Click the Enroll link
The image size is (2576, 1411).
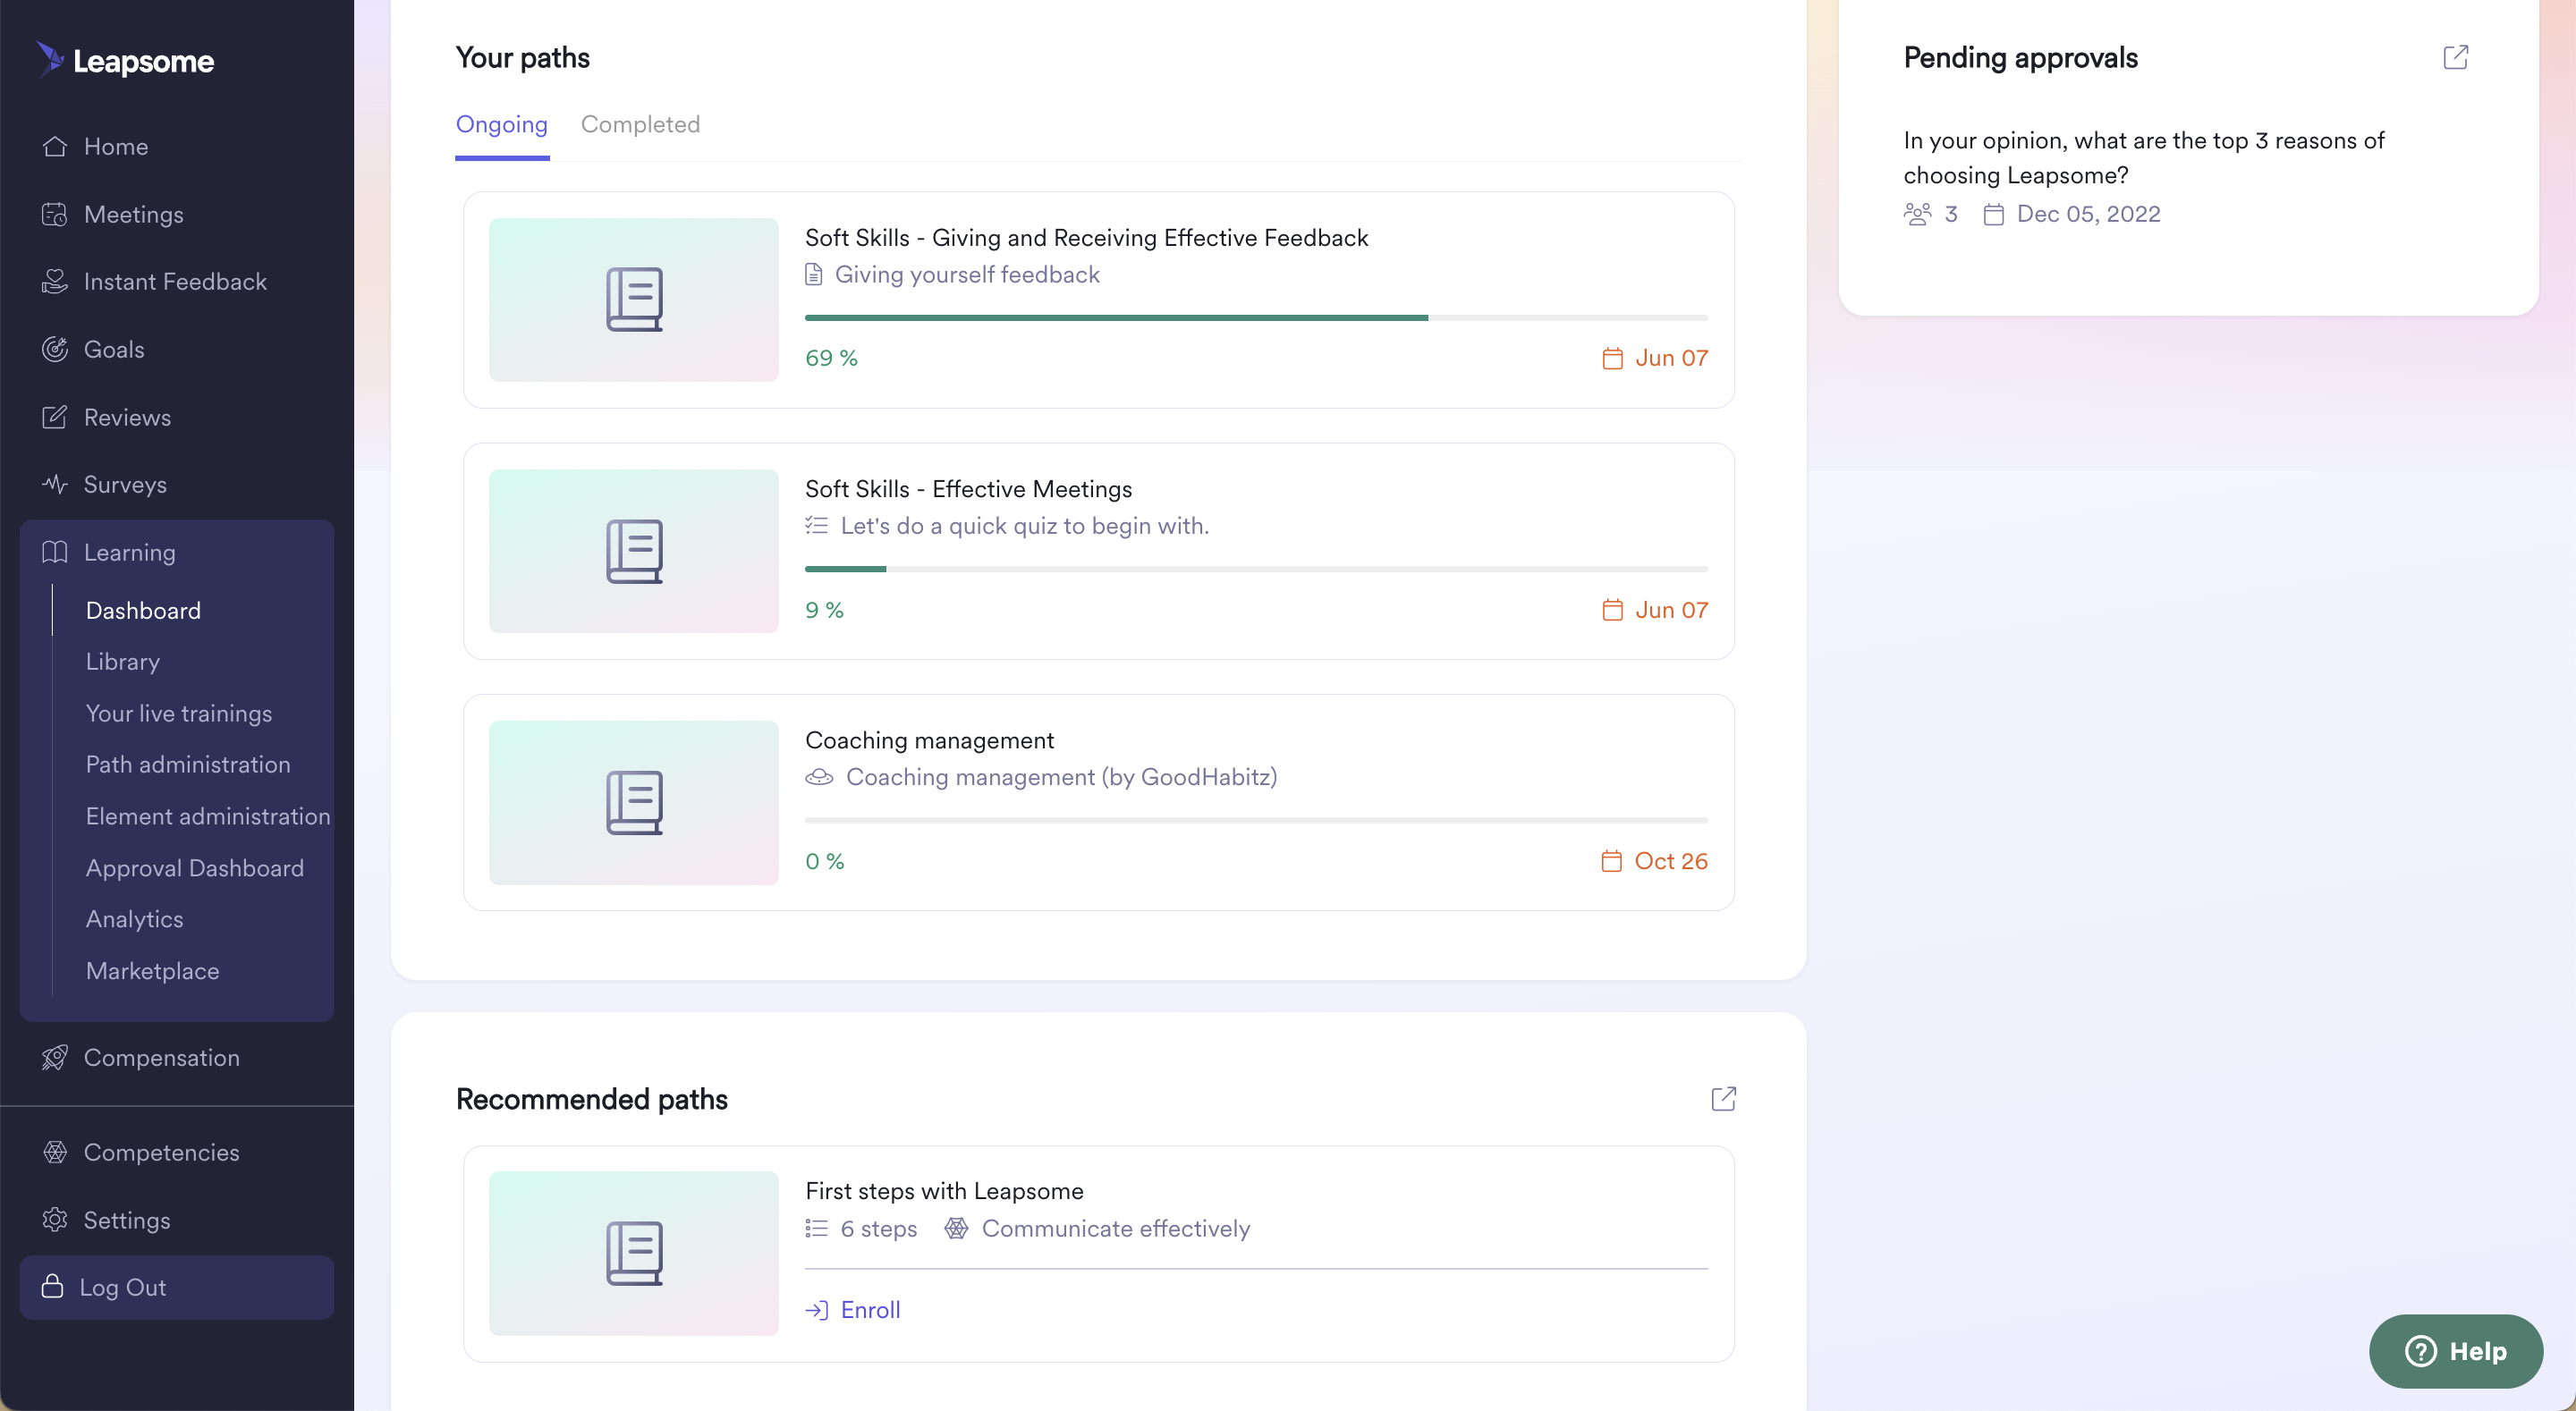coord(870,1310)
